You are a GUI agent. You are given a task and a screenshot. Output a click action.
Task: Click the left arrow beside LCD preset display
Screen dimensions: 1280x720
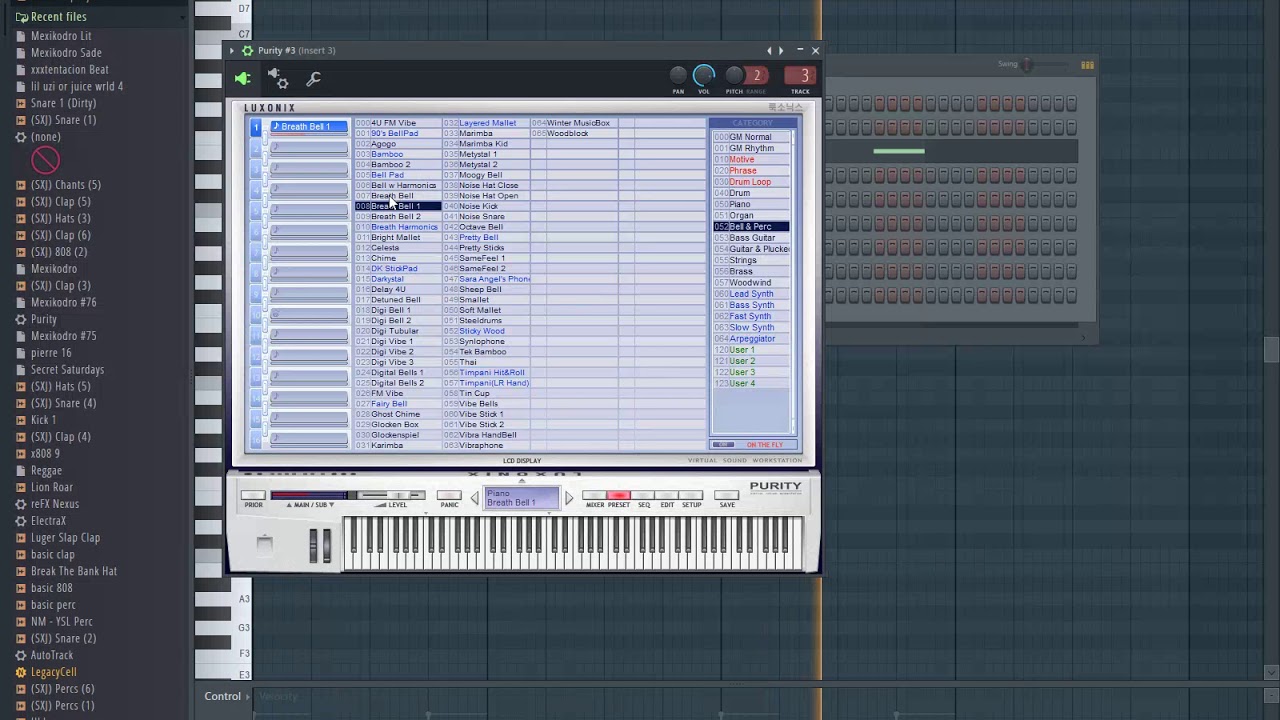tap(474, 498)
